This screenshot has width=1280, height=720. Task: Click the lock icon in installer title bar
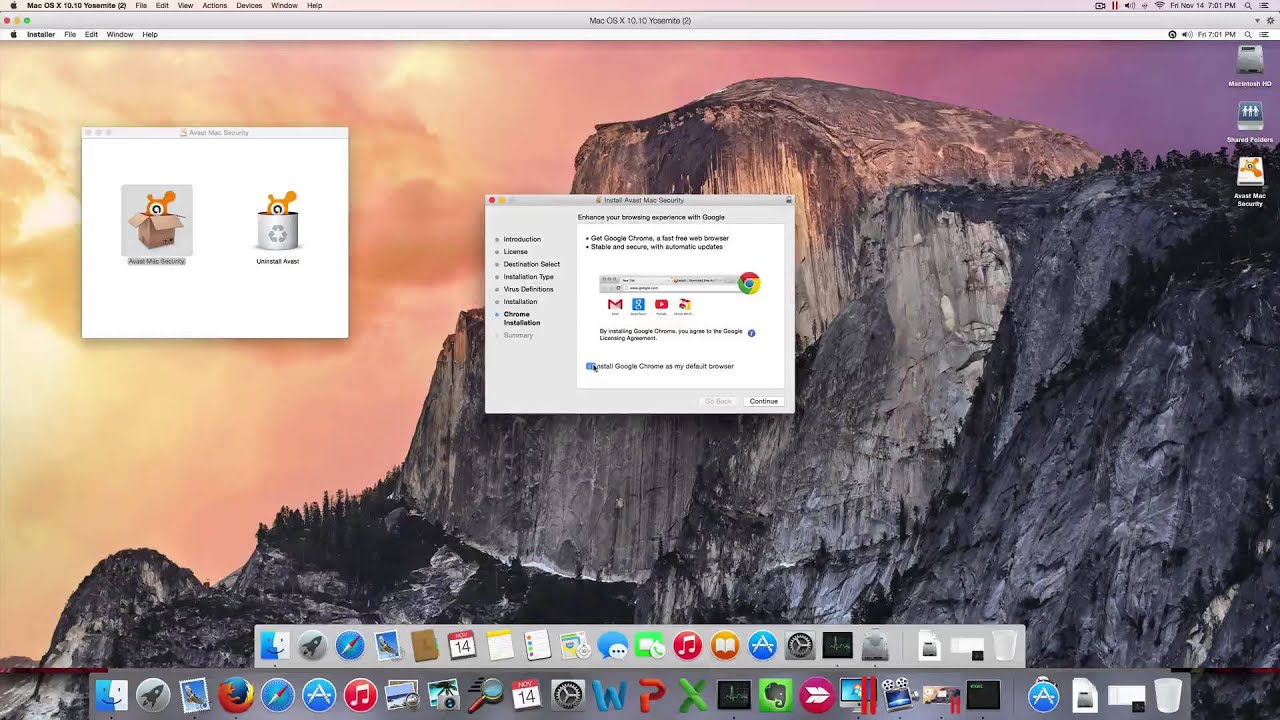788,200
